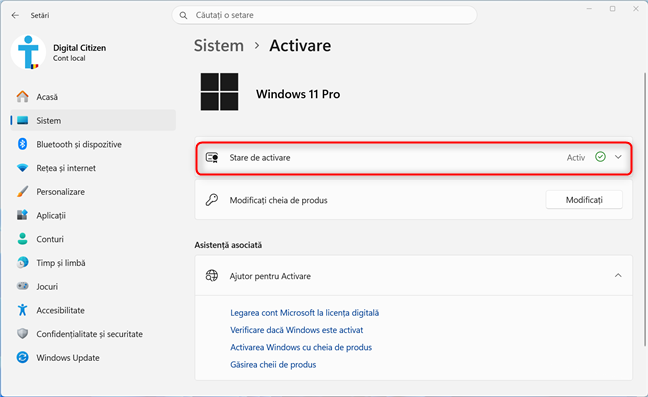Click the Jocuri gamepad icon
The image size is (648, 397).
pos(22,286)
